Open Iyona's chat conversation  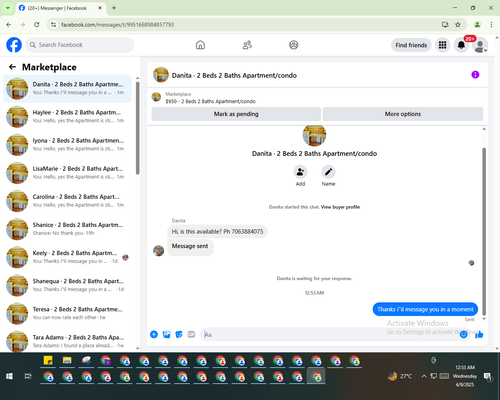(x=67, y=144)
